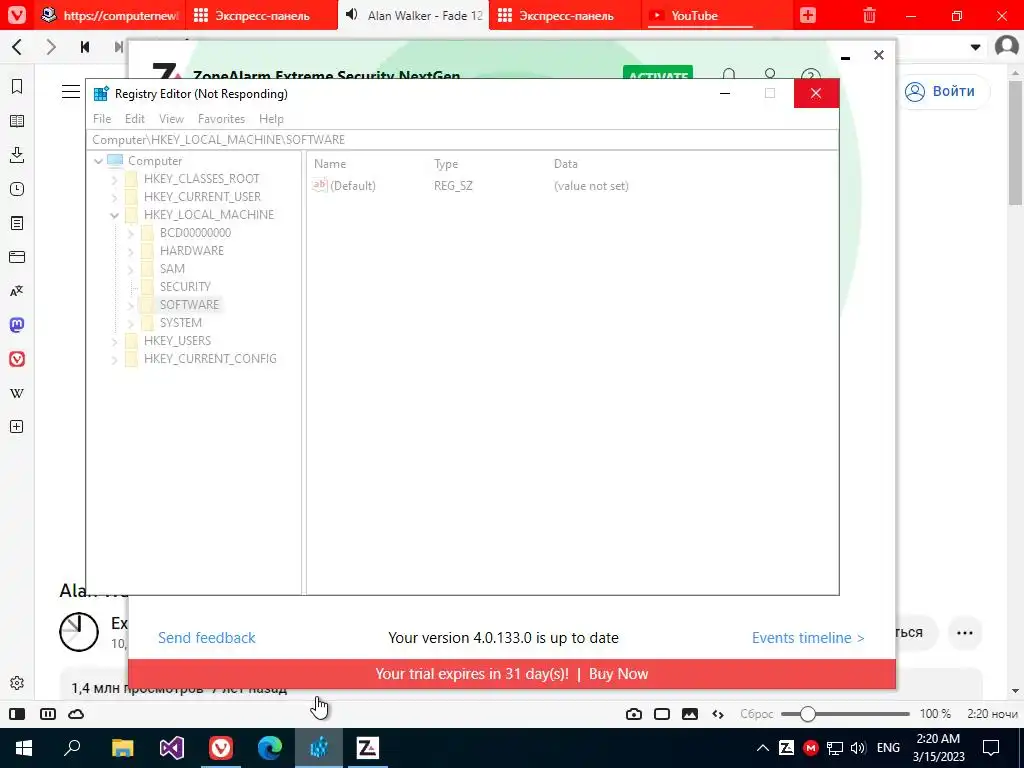Switch to computernews tab
The width and height of the screenshot is (1024, 768).
[110, 15]
